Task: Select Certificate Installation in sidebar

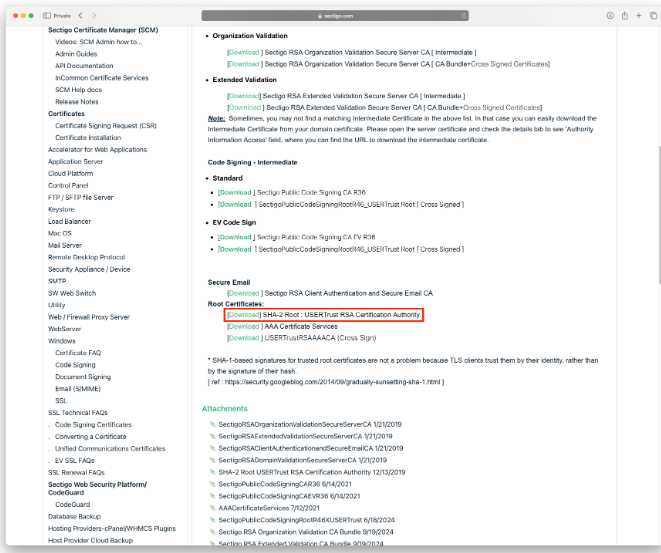Action: 88,138
